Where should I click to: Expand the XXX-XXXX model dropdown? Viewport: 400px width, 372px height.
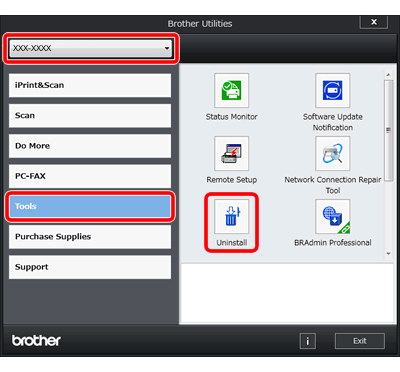91,49
